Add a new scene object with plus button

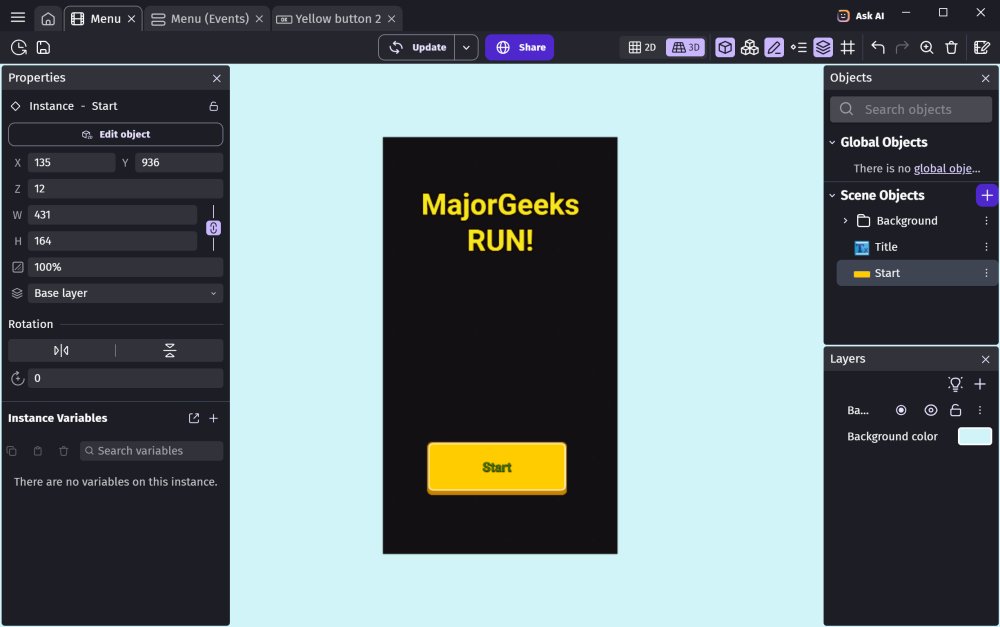(x=987, y=195)
